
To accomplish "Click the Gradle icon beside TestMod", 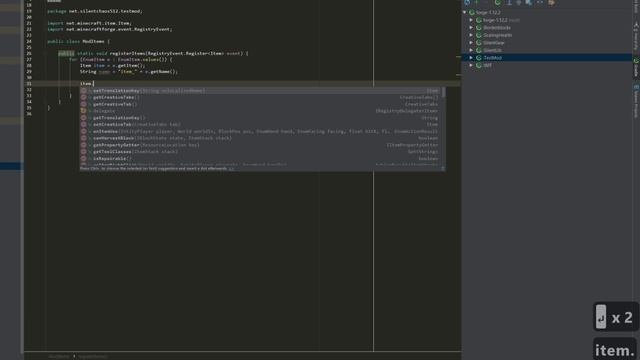I will tap(479, 58).
